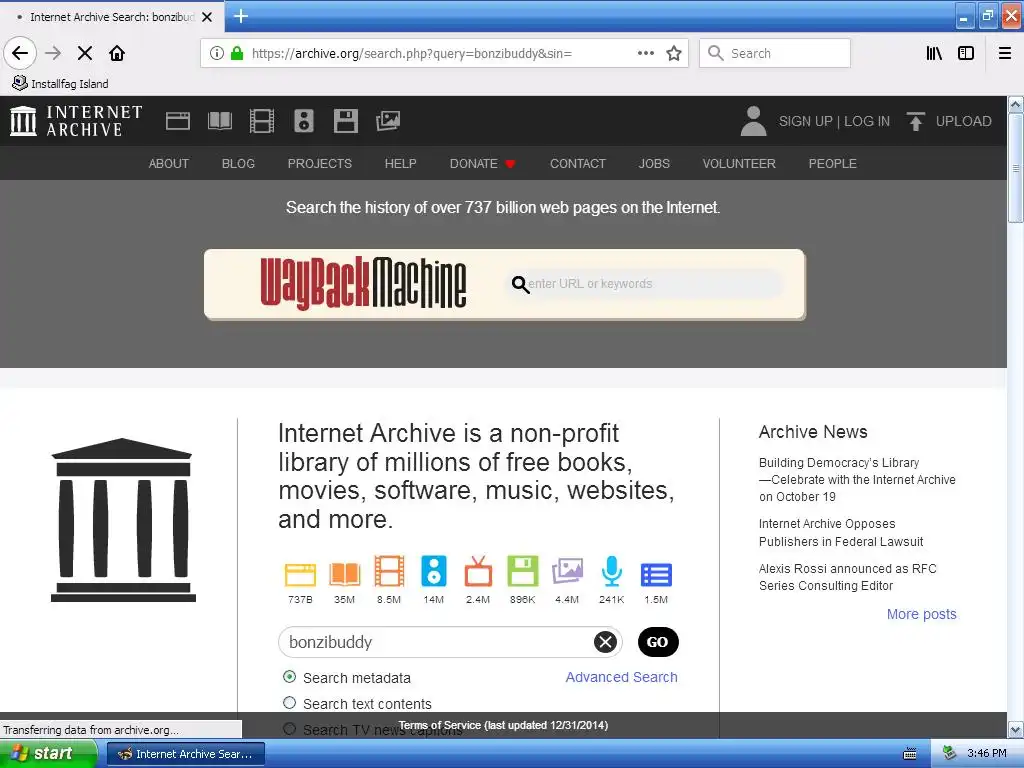The width and height of the screenshot is (1024, 768).
Task: Open the HELP menu item
Action: pyautogui.click(x=400, y=163)
